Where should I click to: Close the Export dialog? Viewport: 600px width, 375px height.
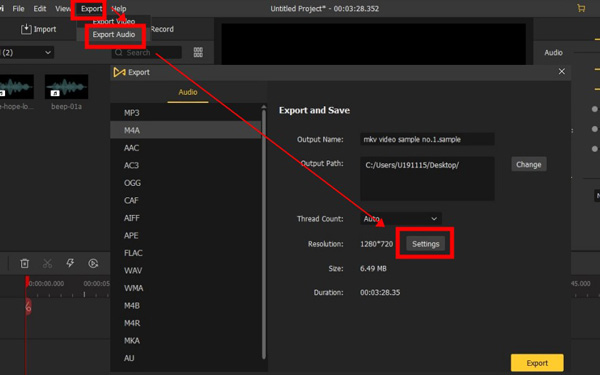point(561,72)
